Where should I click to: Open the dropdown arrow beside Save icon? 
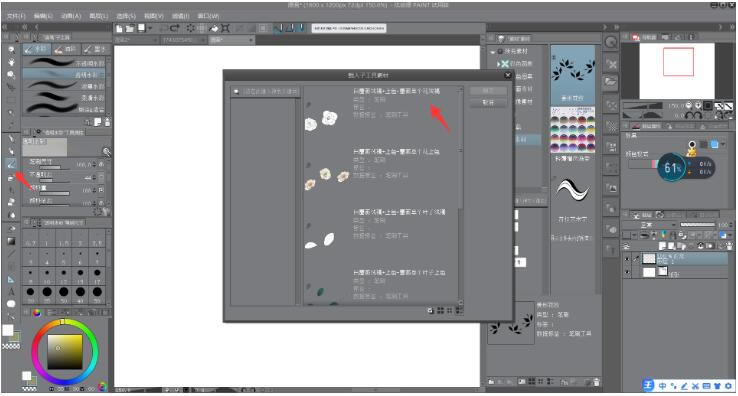coord(150,29)
